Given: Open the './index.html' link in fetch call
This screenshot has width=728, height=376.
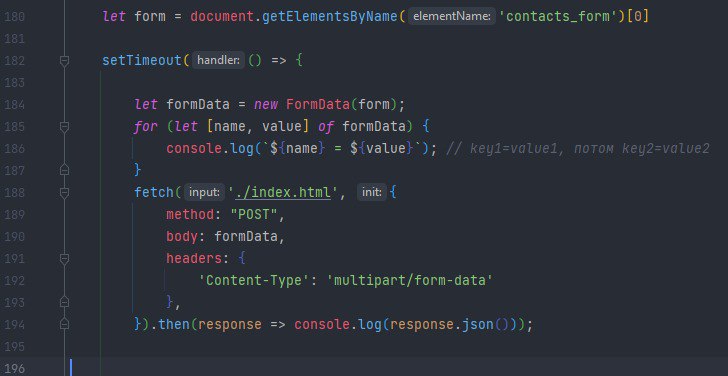Looking at the screenshot, I should [283, 192].
